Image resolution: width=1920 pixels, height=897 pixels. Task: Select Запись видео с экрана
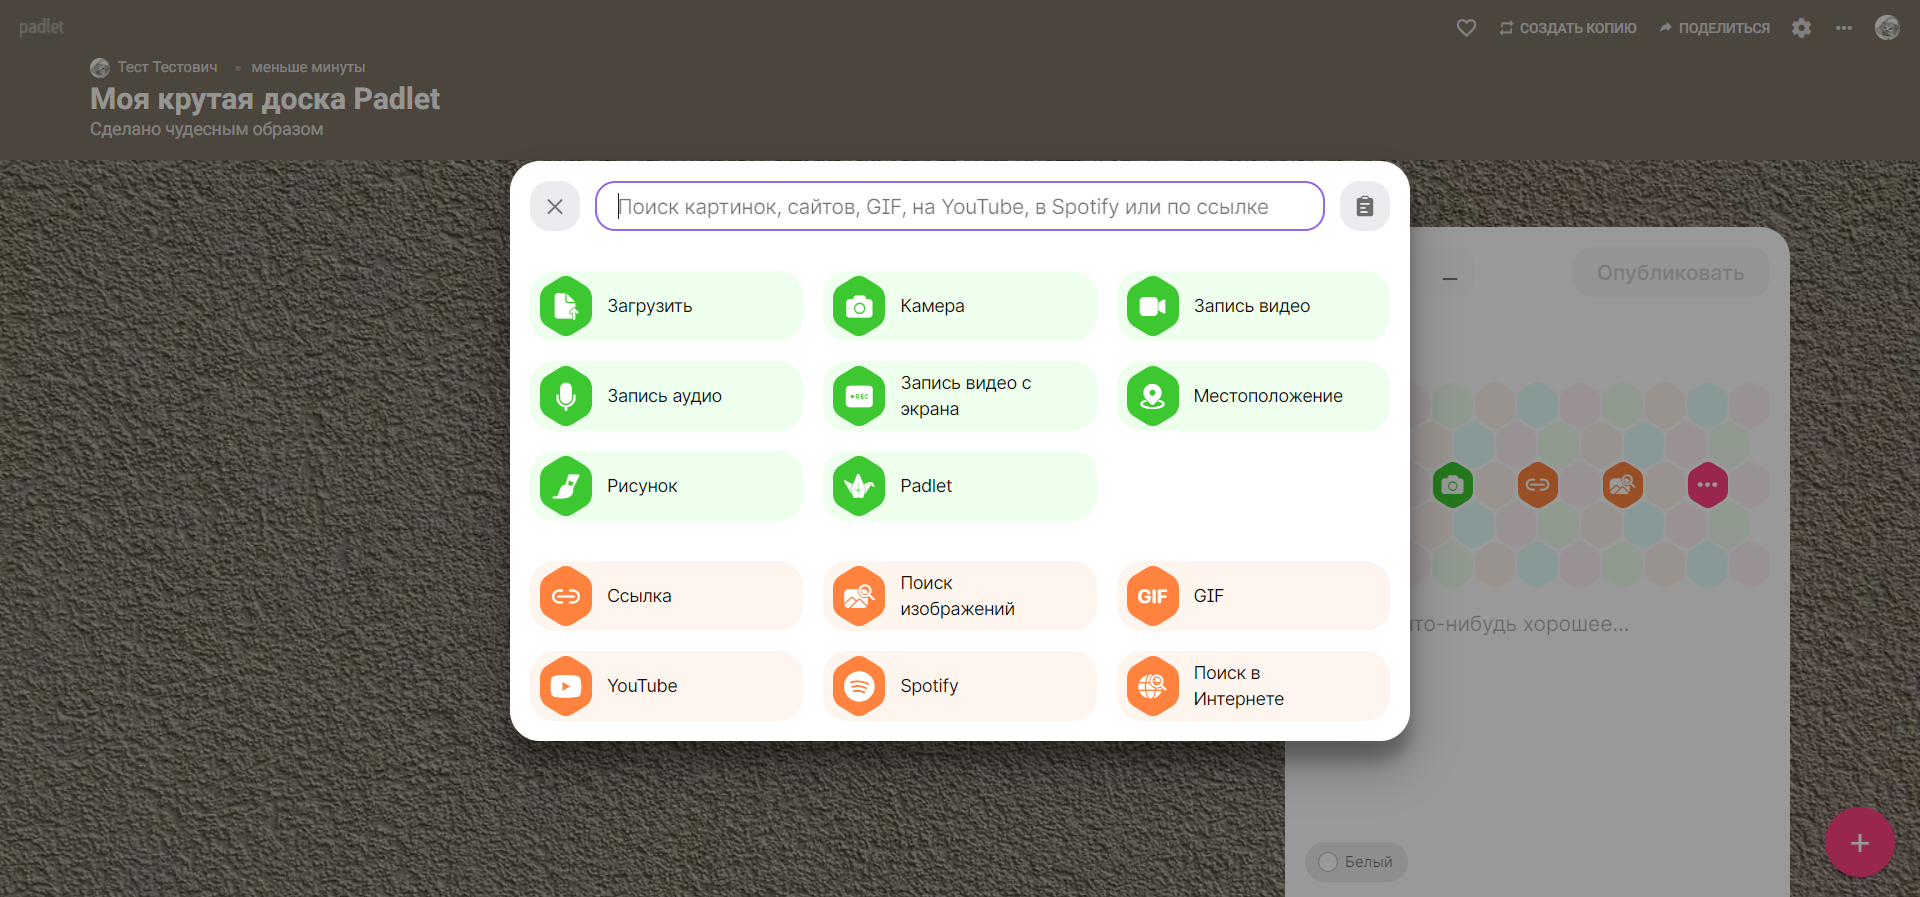[960, 396]
